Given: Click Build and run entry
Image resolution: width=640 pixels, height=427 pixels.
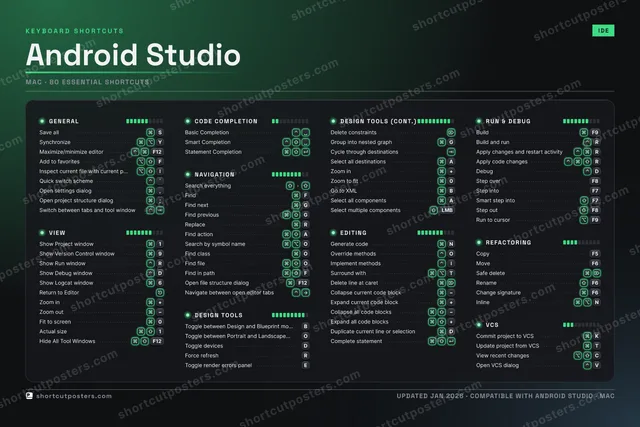Looking at the screenshot, I should coord(538,142).
